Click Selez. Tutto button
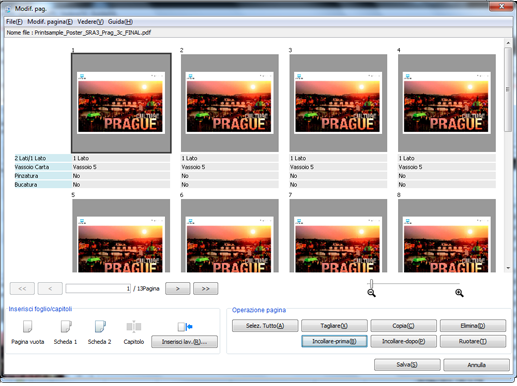 click(x=265, y=326)
